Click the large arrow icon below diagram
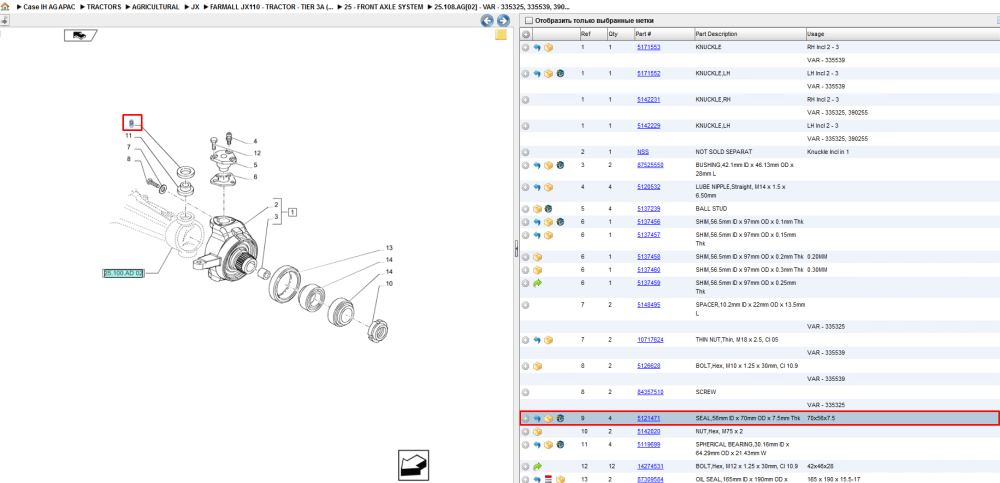The height and width of the screenshot is (483, 1000). pyautogui.click(x=413, y=465)
